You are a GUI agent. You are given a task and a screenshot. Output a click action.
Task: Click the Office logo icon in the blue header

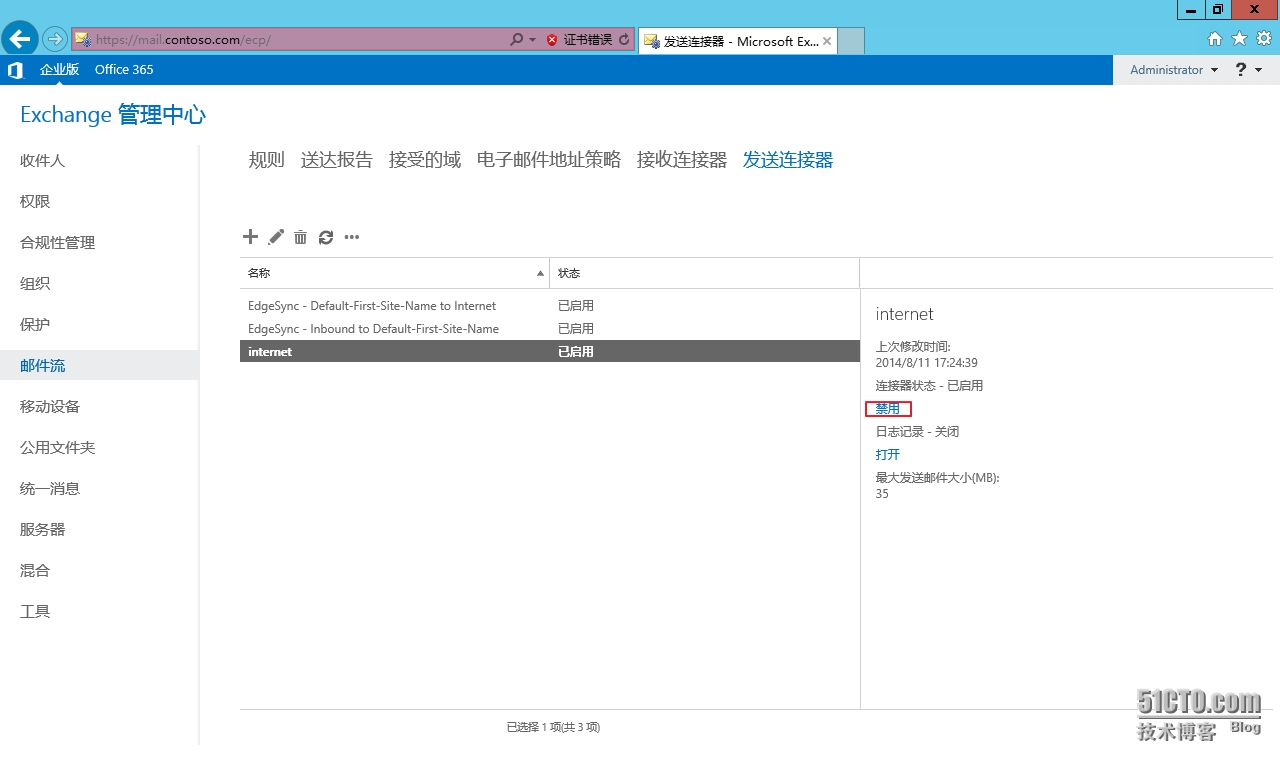tap(15, 70)
